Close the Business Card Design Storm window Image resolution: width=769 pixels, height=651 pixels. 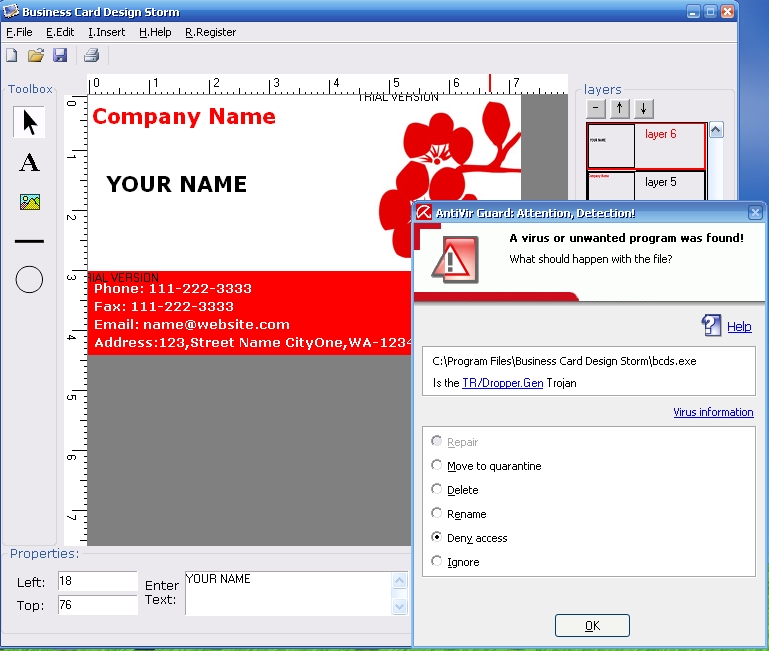pos(727,11)
